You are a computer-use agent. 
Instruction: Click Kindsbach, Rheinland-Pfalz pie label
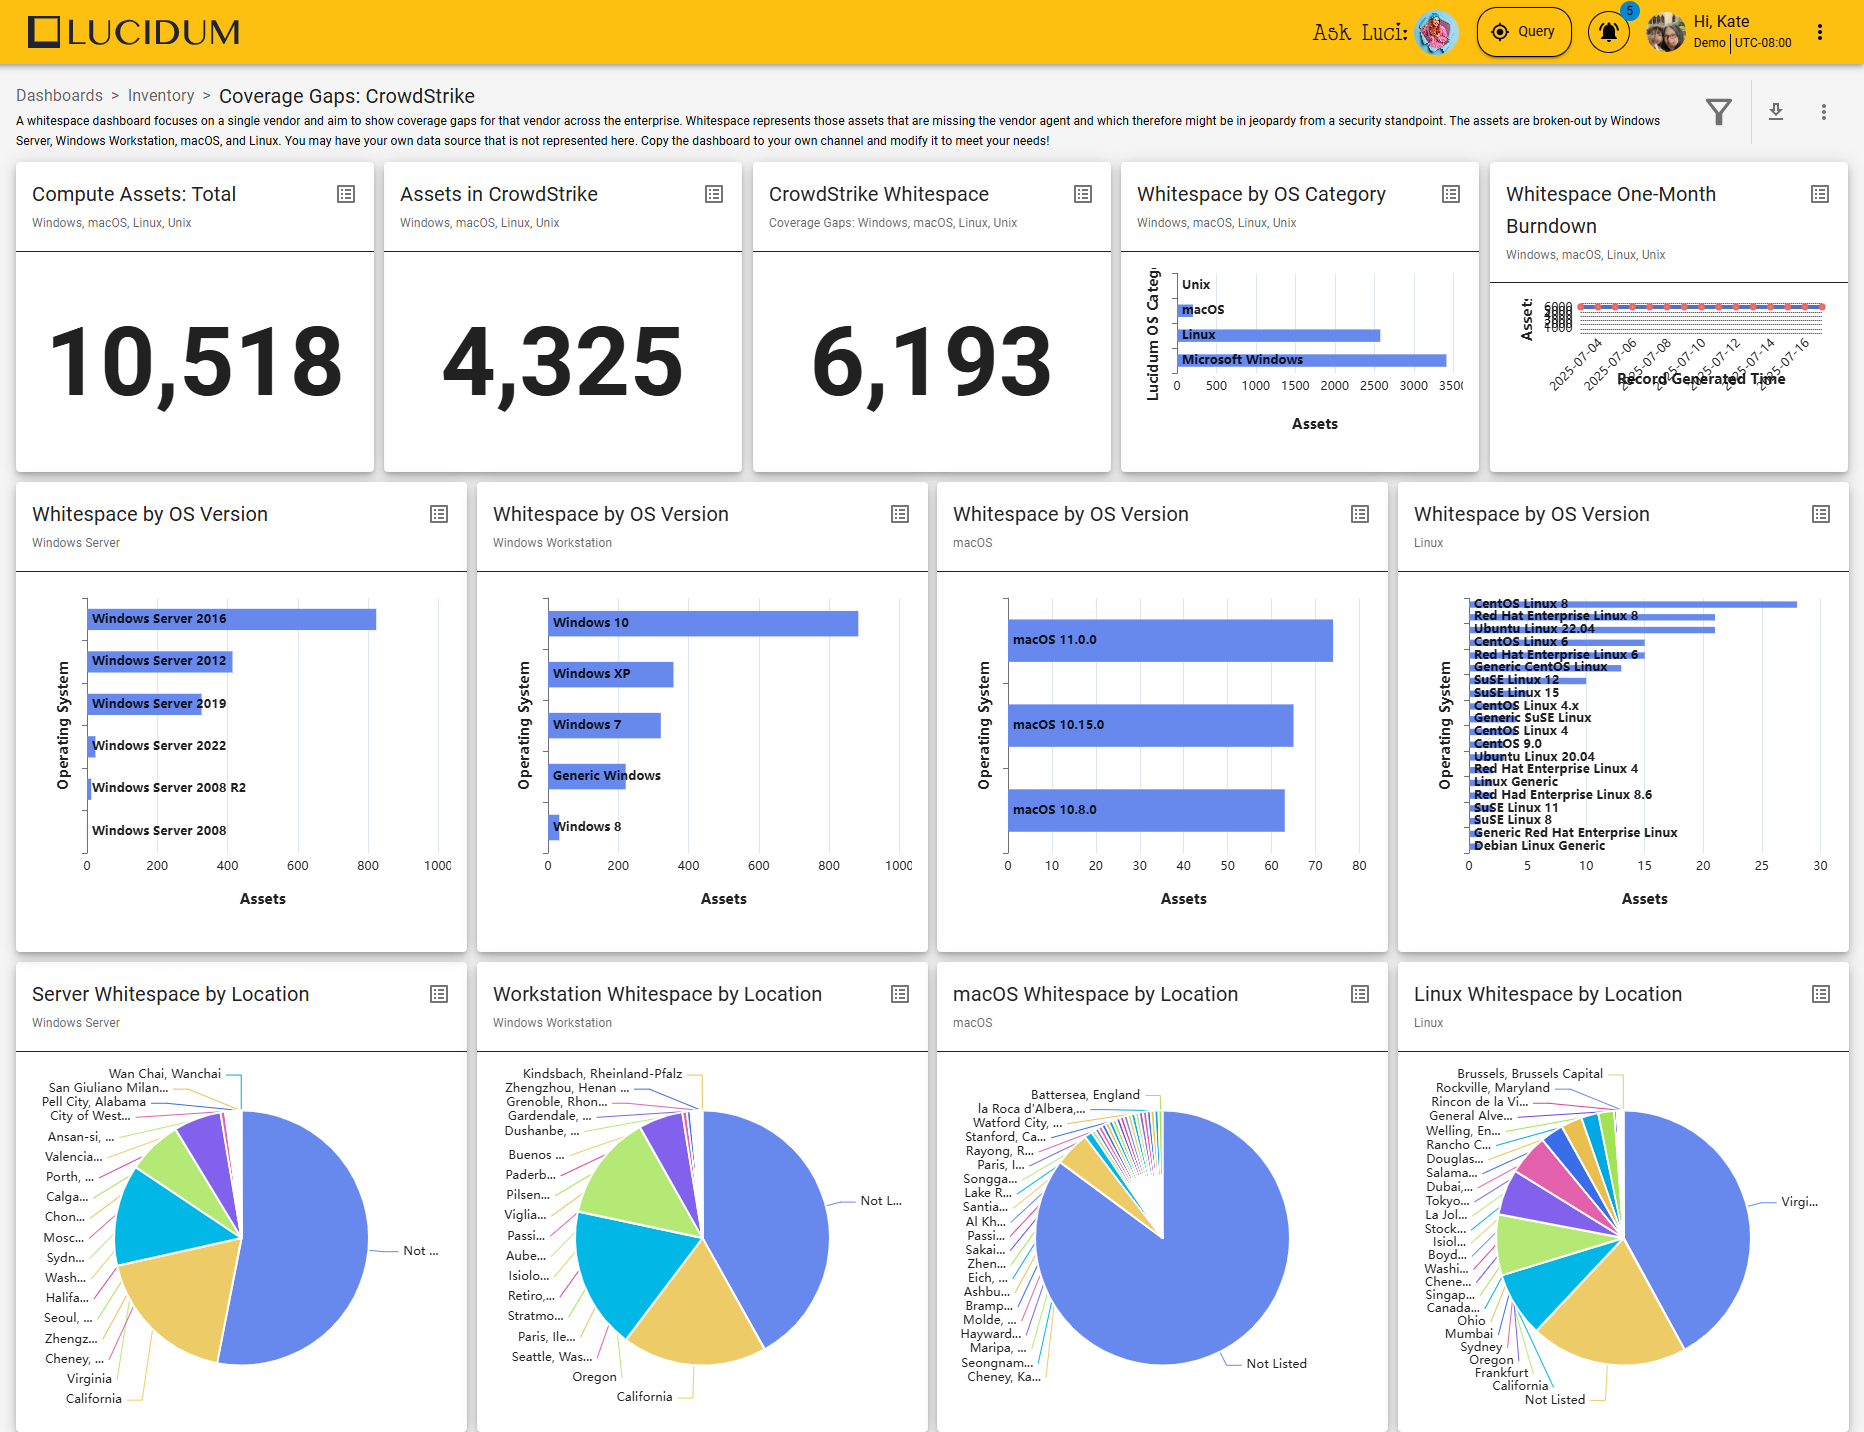[602, 1074]
